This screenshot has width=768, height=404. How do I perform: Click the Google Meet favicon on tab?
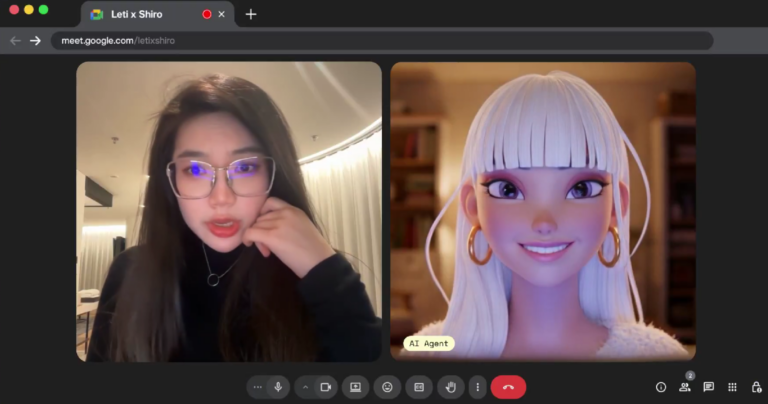tap(97, 14)
